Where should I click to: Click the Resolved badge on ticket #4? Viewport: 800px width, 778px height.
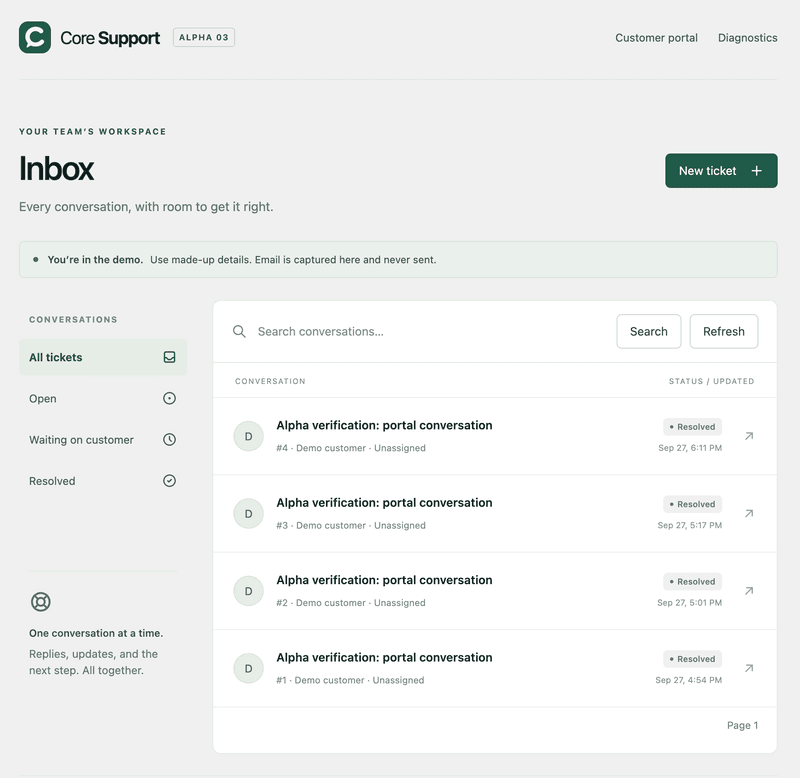coord(692,427)
